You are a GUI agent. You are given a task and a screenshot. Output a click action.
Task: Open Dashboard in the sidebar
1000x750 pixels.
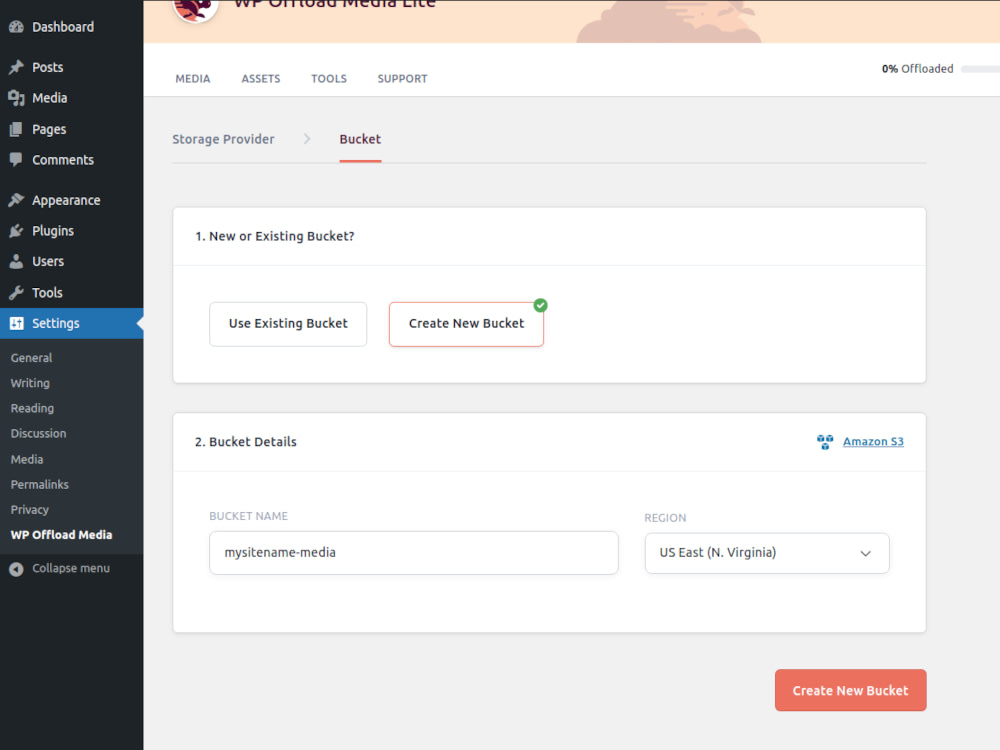pyautogui.click(x=62, y=27)
